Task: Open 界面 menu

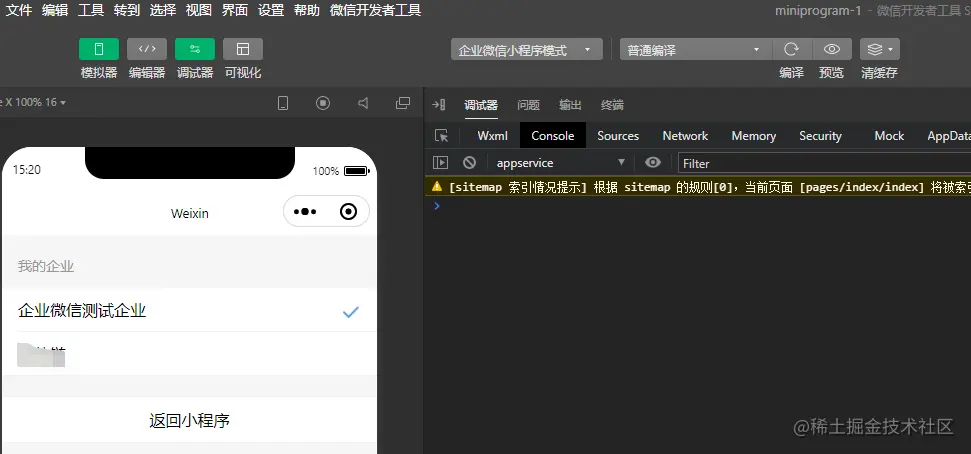Action: tap(235, 10)
